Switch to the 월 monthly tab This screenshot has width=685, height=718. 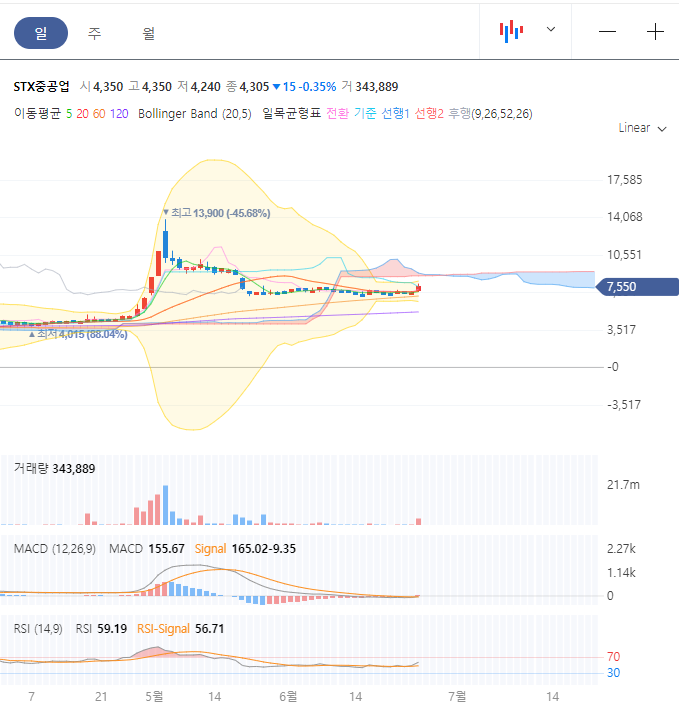pyautogui.click(x=148, y=33)
